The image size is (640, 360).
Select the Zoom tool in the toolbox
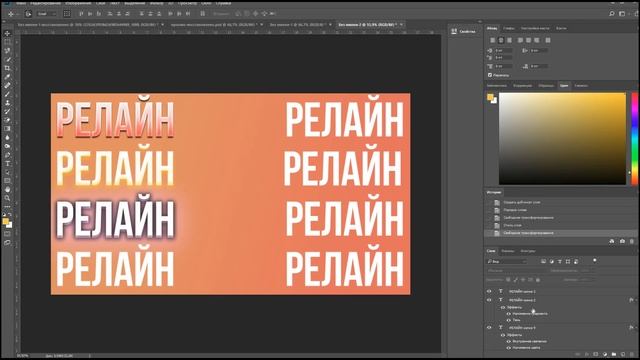[x=7, y=198]
